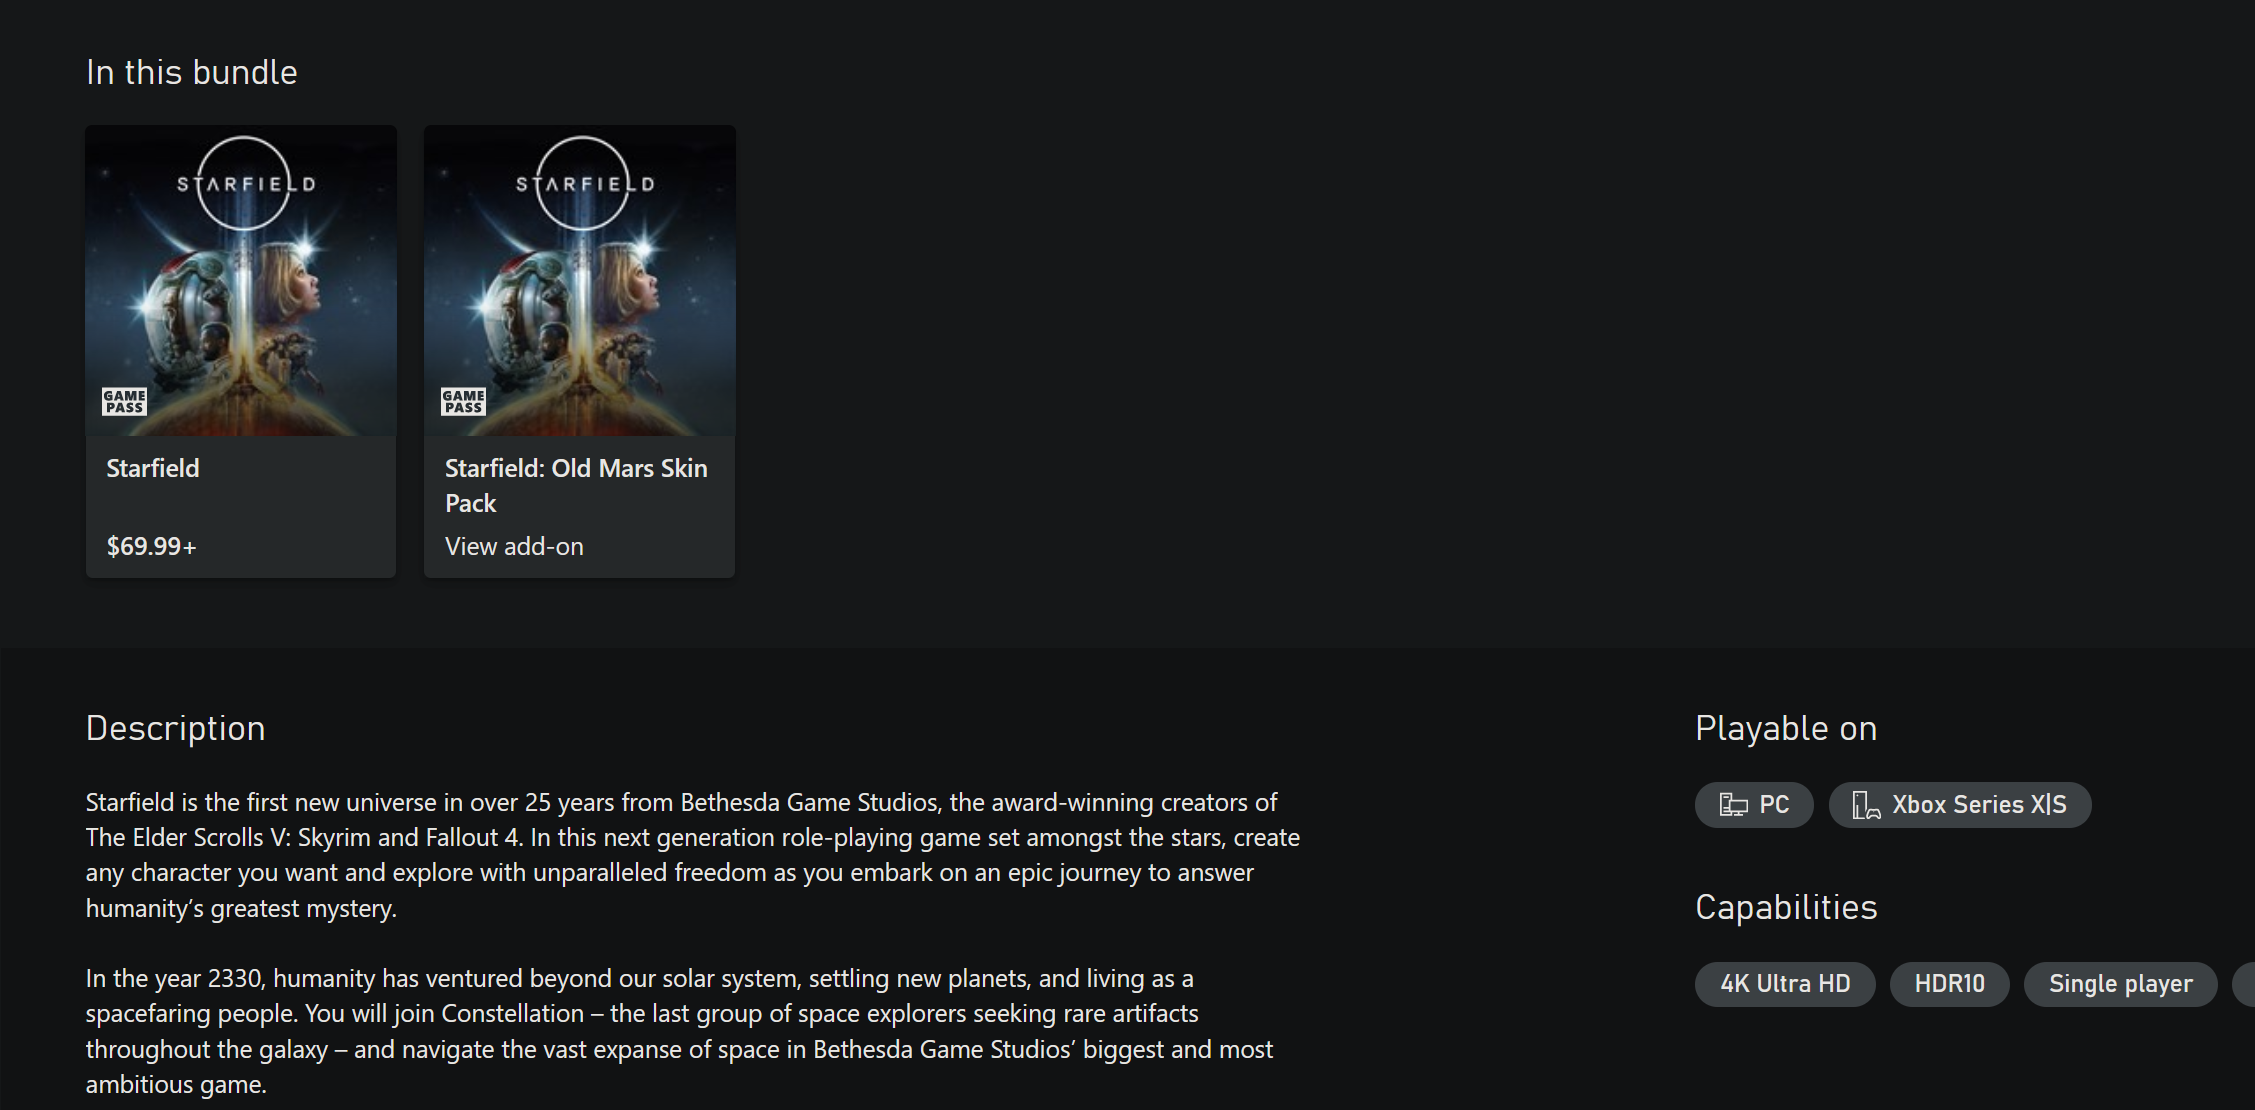Open Starfield: Old Mars Skin Pack title
Image resolution: width=2255 pixels, height=1110 pixels.
(x=576, y=486)
